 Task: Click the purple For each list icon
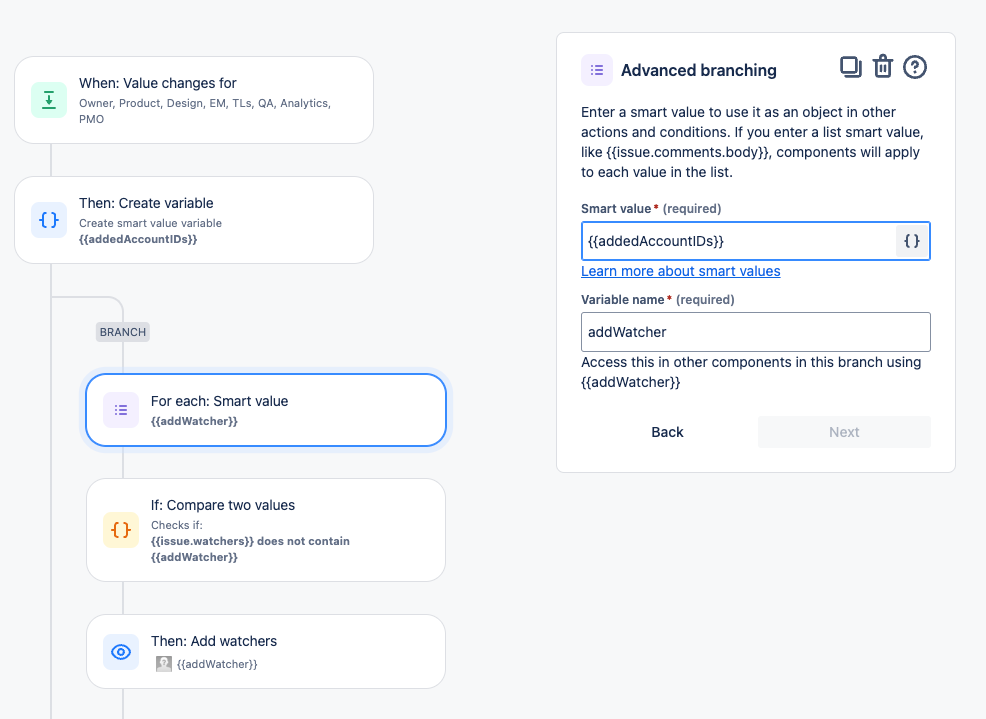pyautogui.click(x=121, y=410)
